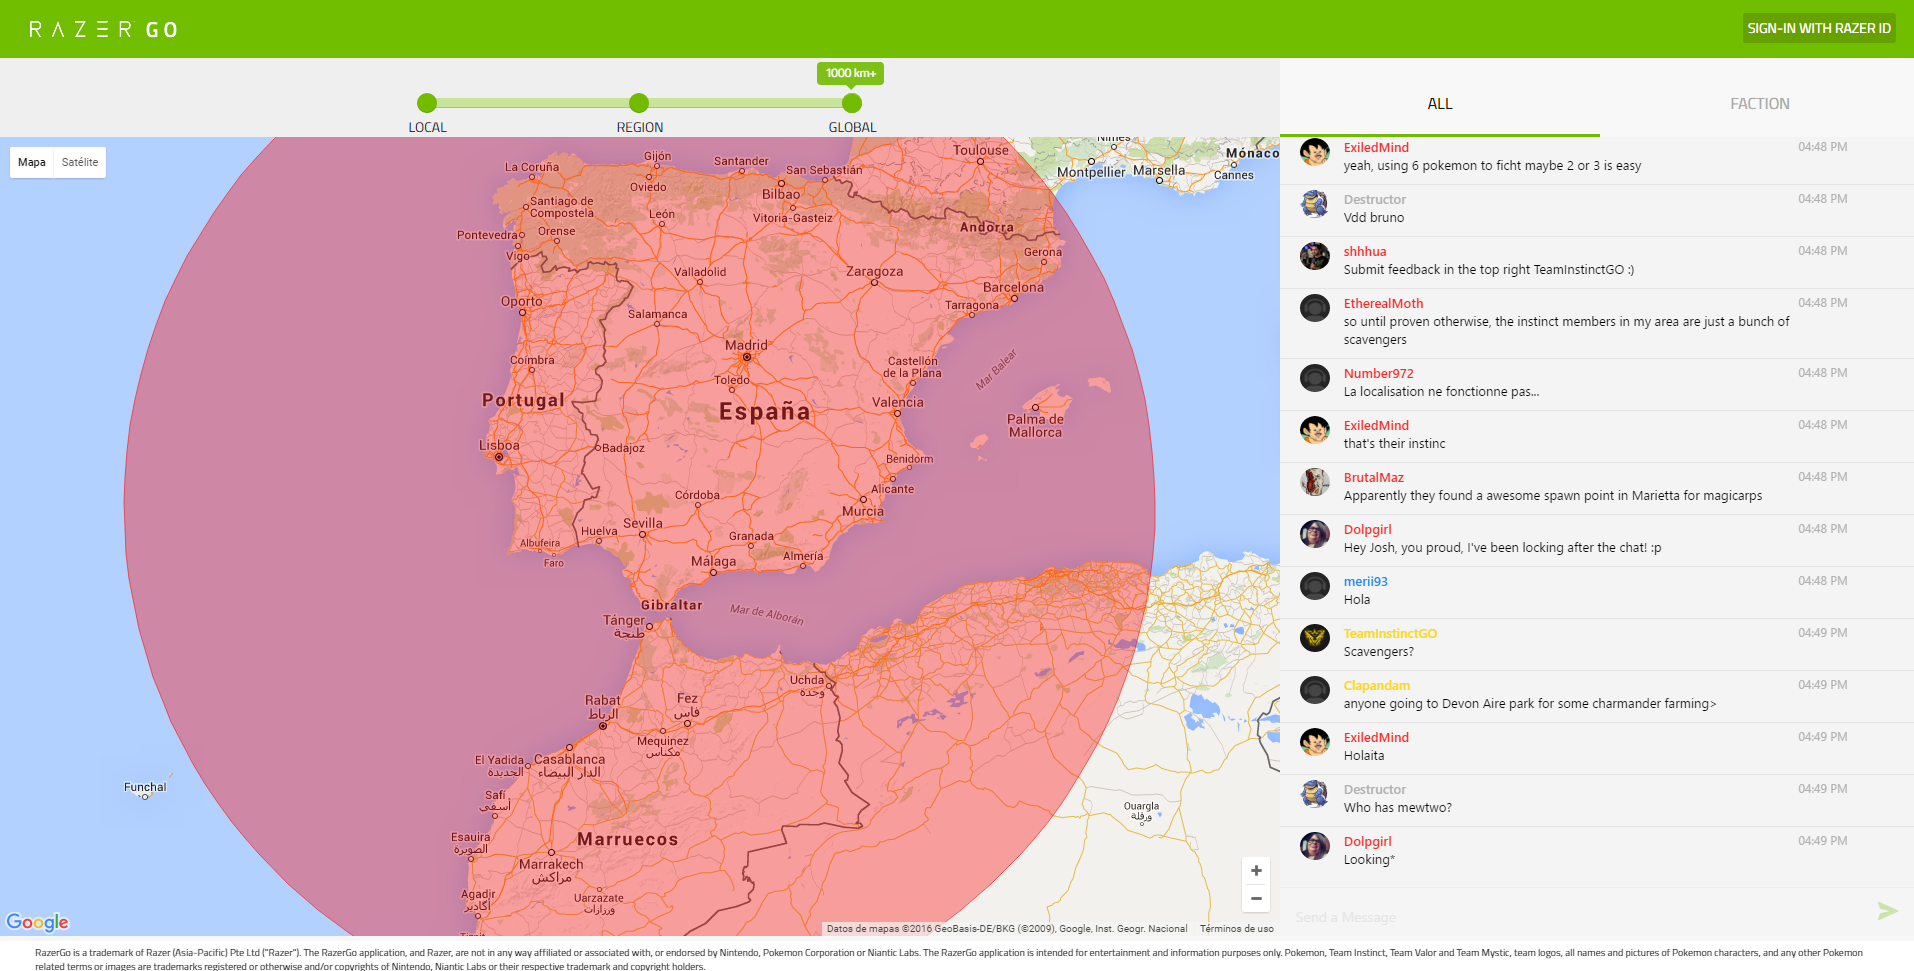1914x971 pixels.
Task: Click ExiledMind avatar on instinc message
Action: coord(1315,430)
